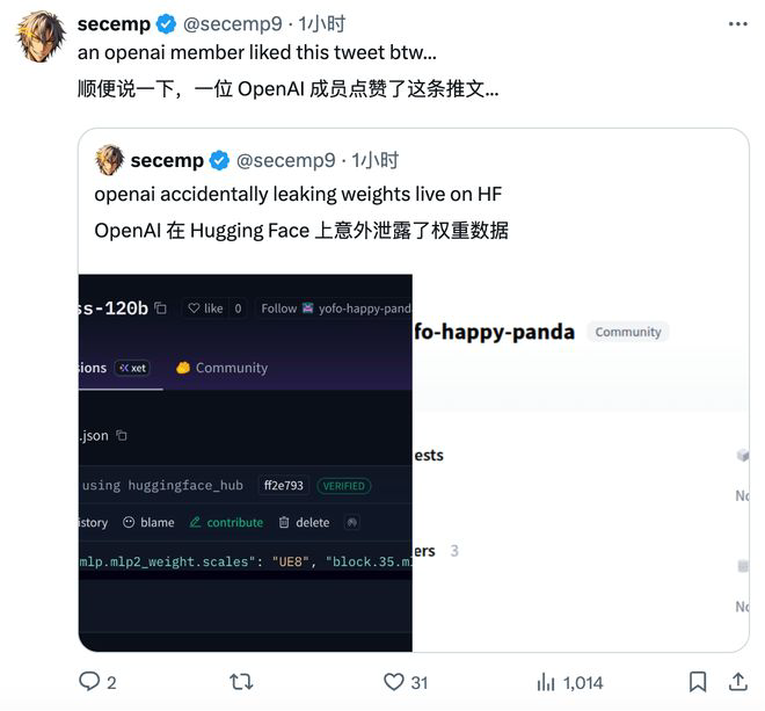Click the share upload icon
Screen dimensions: 765x711
point(738,681)
